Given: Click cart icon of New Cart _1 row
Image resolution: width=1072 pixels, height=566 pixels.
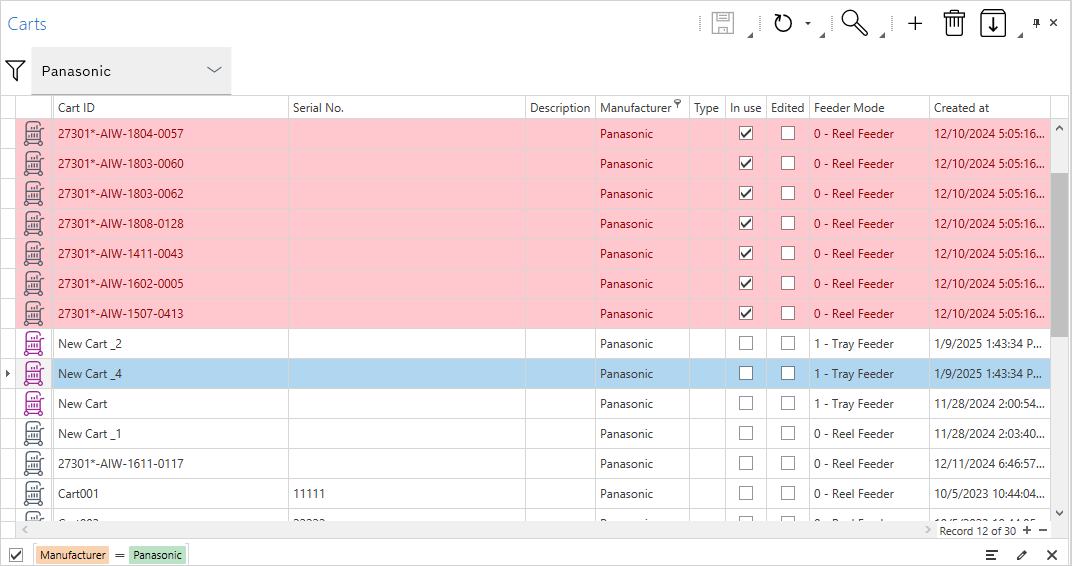Looking at the screenshot, I should click(x=34, y=433).
